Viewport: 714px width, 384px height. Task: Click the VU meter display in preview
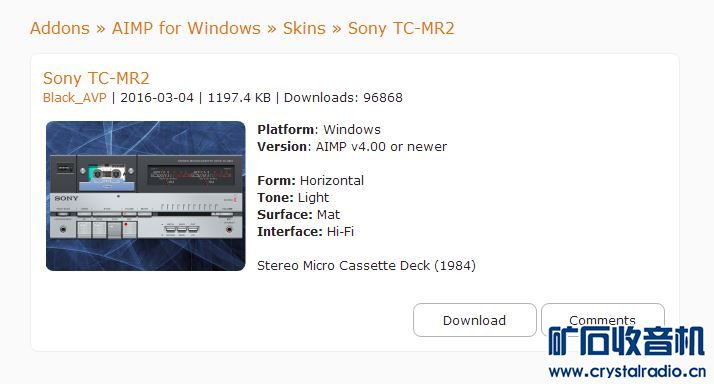point(191,174)
